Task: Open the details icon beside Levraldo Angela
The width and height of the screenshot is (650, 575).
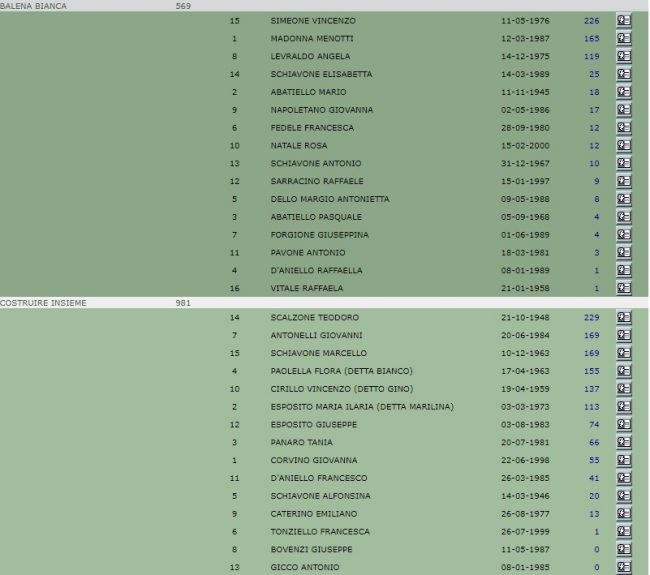Action: click(624, 56)
